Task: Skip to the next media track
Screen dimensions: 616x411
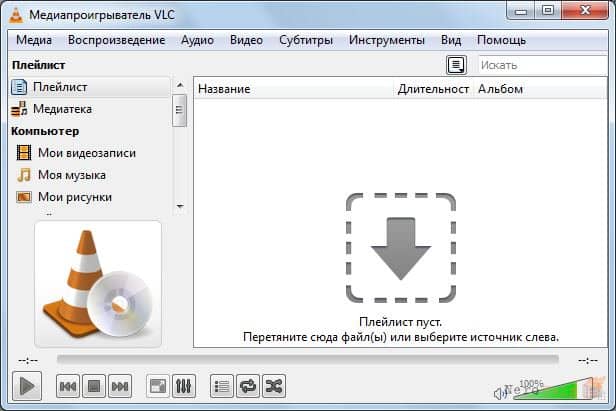Action: pyautogui.click(x=120, y=386)
